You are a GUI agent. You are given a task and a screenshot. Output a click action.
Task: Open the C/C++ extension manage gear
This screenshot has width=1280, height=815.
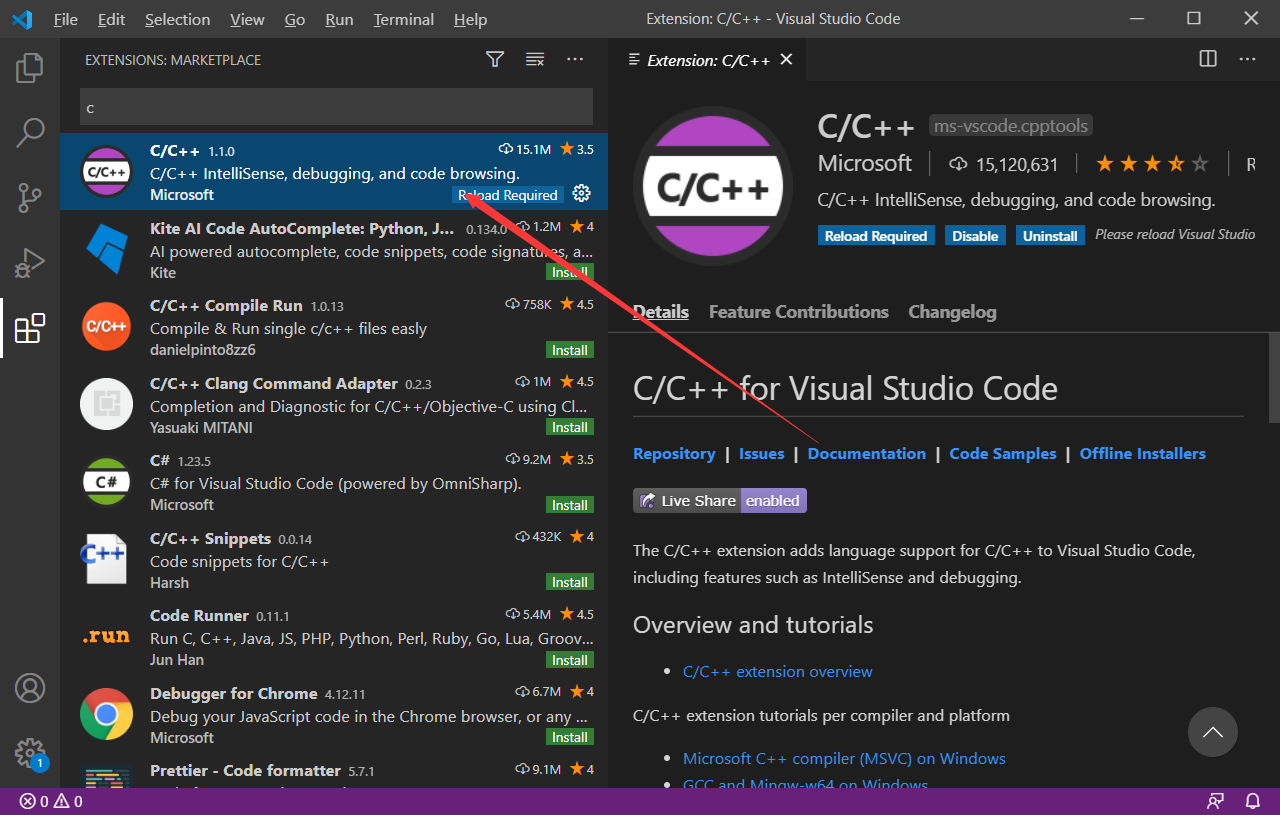581,194
